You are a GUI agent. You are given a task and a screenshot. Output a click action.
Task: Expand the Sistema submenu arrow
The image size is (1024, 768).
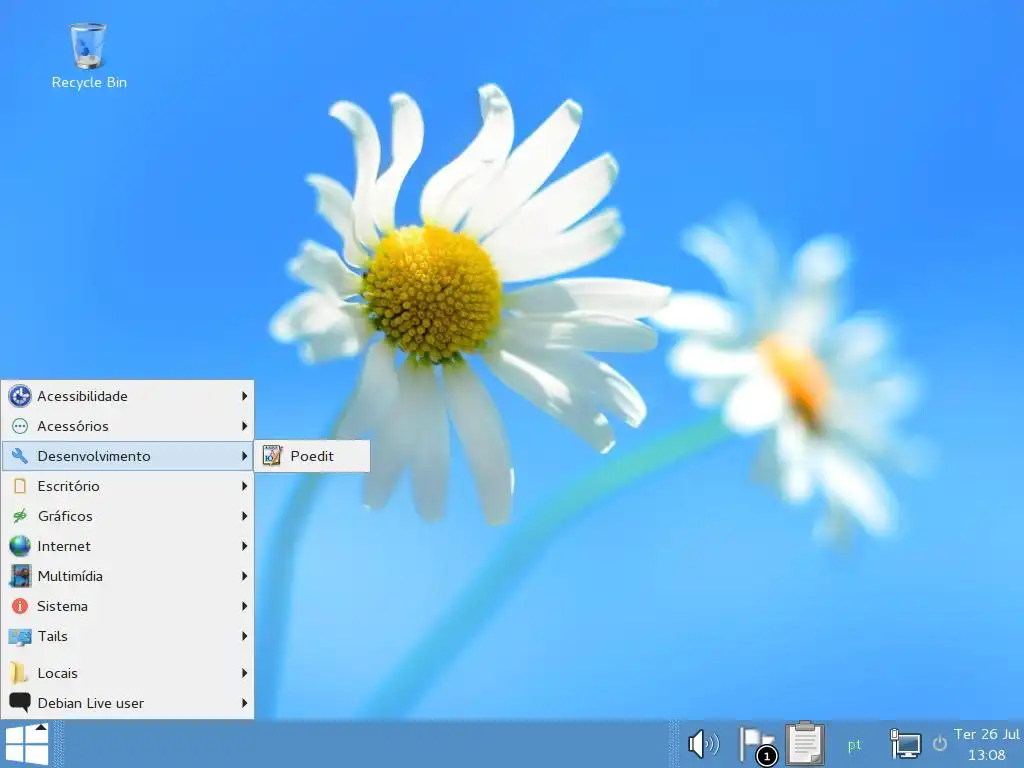(x=244, y=606)
